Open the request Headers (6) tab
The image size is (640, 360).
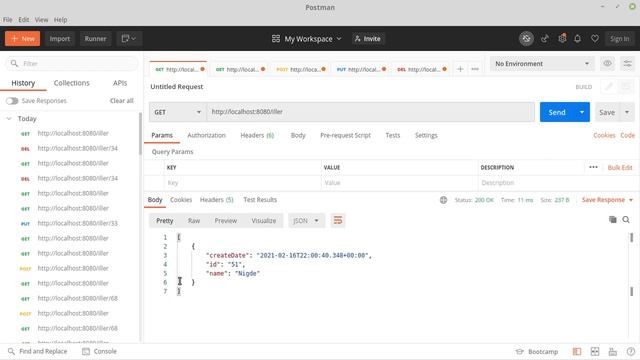[257, 136]
